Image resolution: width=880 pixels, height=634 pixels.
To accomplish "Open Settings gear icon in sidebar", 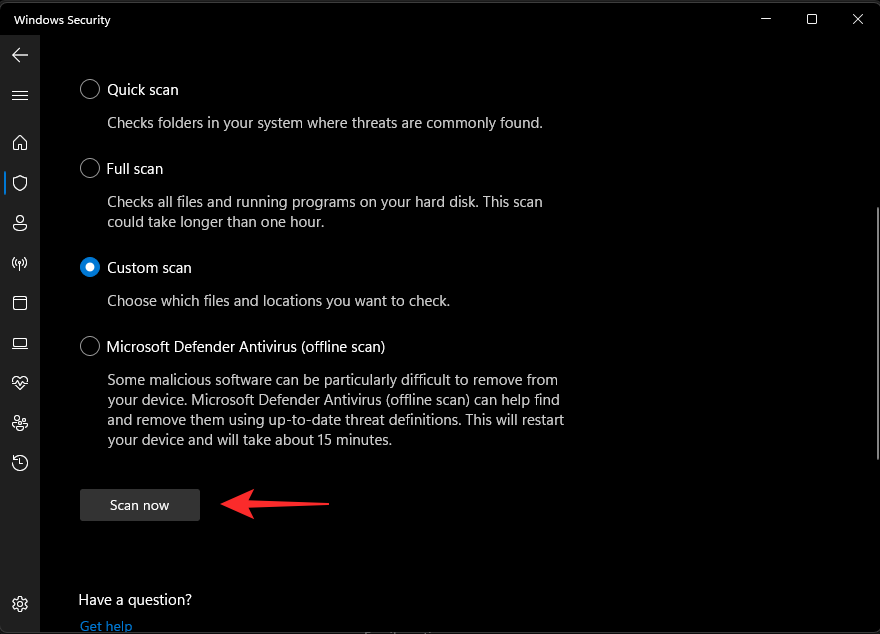I will click(x=20, y=604).
